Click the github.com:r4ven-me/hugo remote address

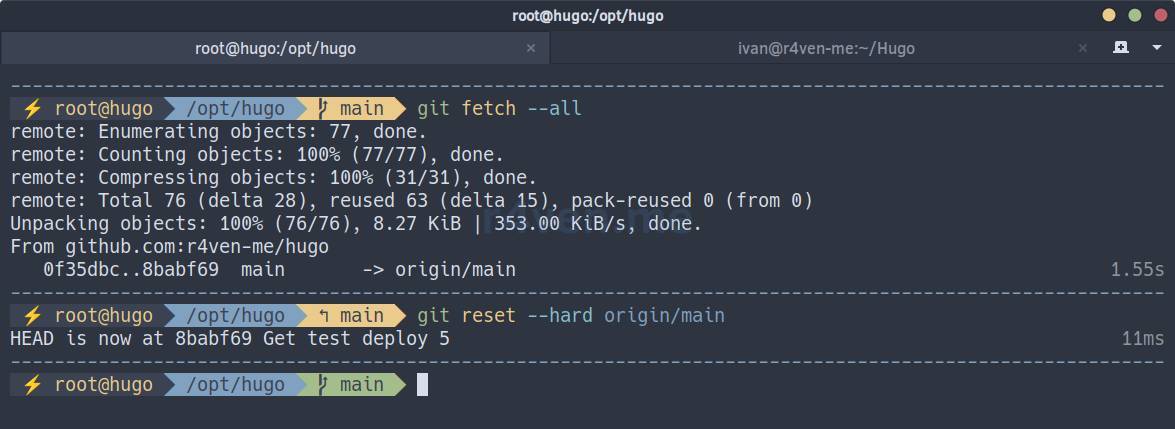pyautogui.click(x=197, y=246)
